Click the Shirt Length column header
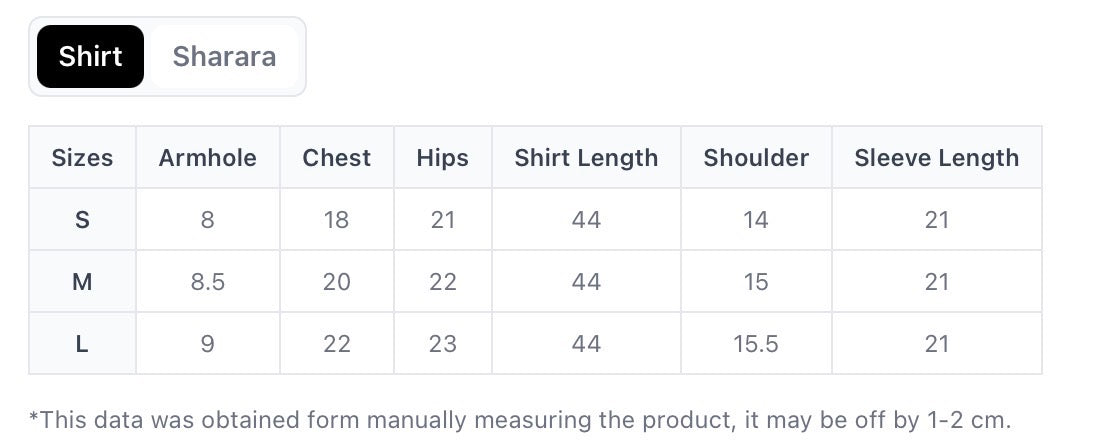This screenshot has height=445, width=1099. tap(586, 158)
